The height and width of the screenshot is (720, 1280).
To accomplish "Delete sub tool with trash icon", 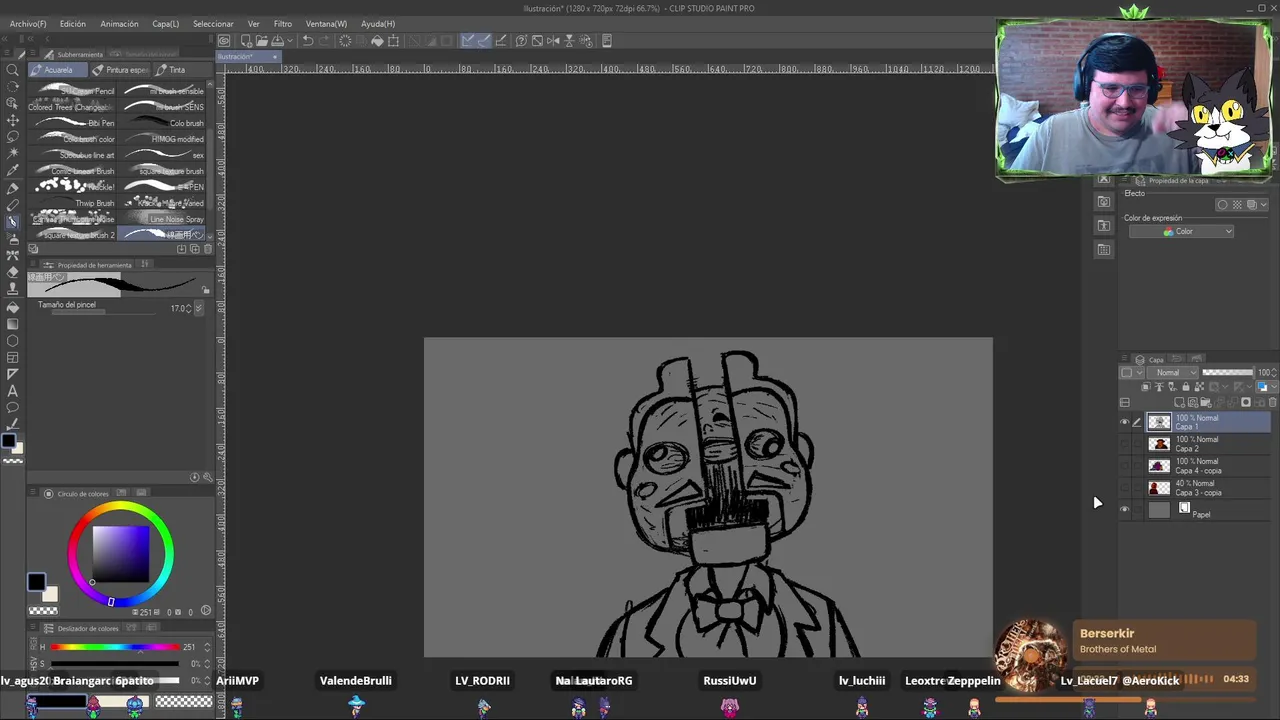I will point(208,249).
